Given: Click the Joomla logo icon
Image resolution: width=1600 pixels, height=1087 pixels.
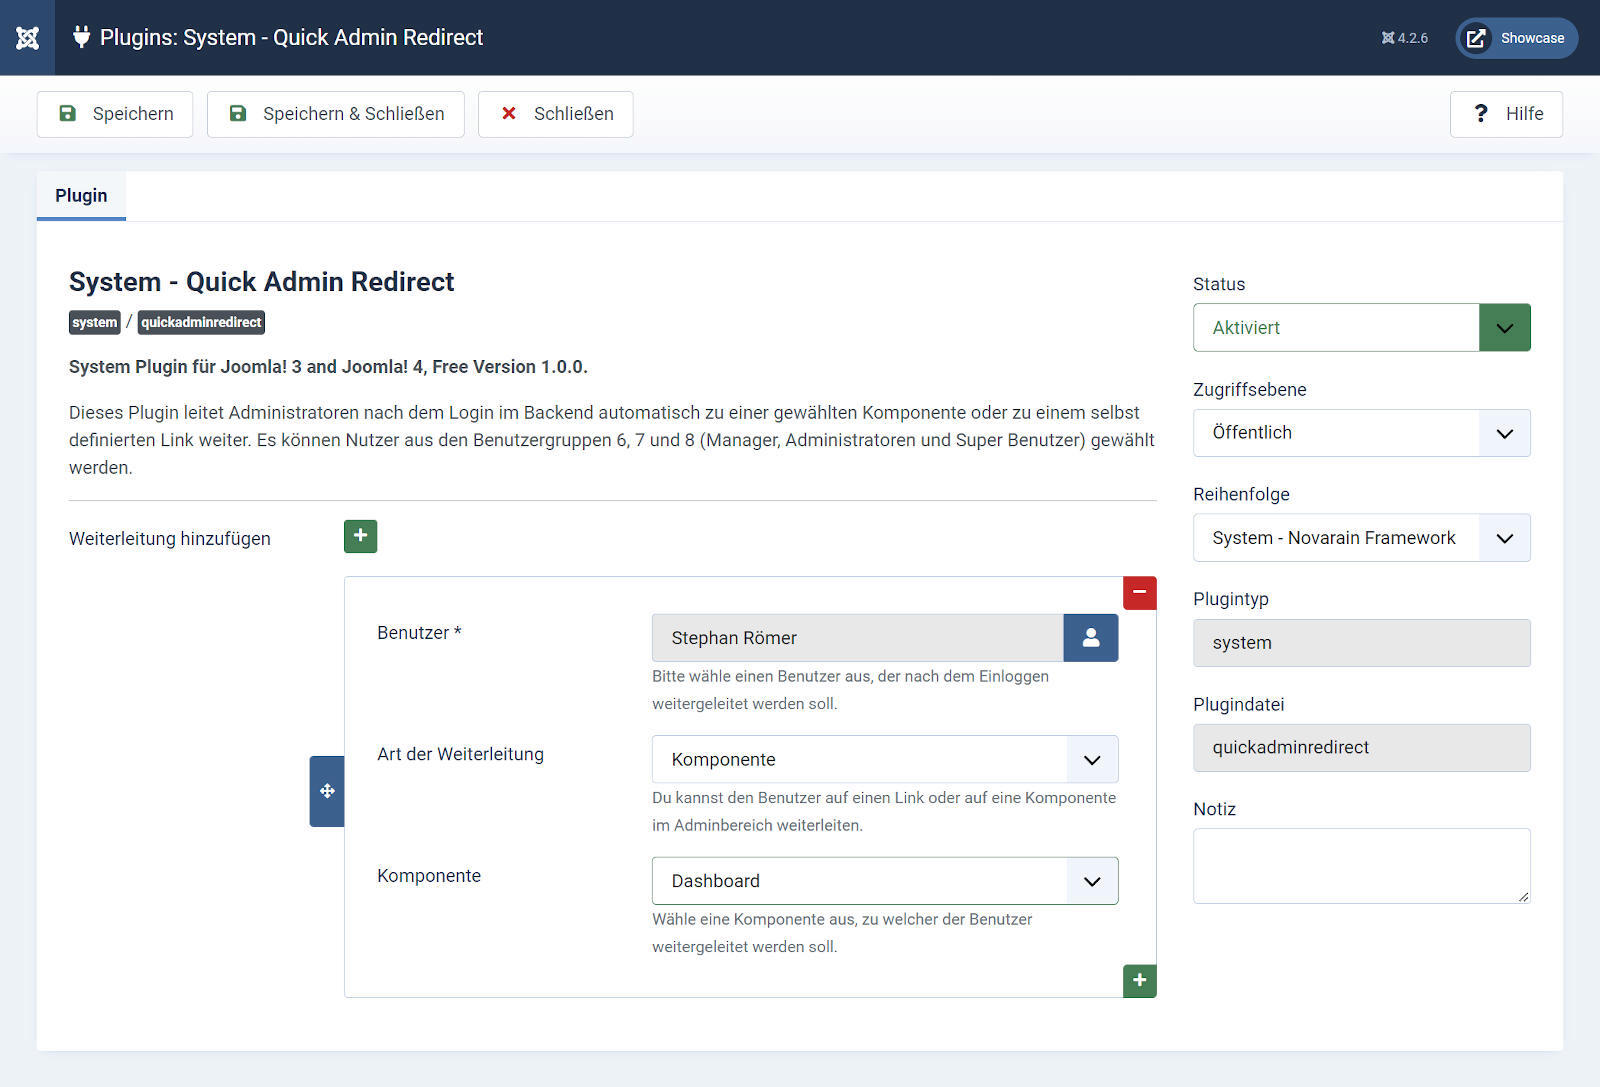Looking at the screenshot, I should point(26,37).
